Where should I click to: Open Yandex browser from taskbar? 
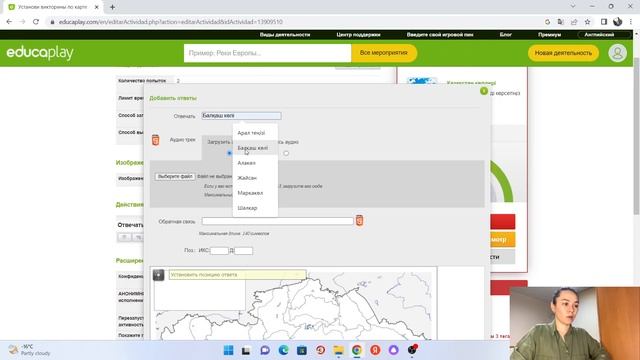pos(375,350)
